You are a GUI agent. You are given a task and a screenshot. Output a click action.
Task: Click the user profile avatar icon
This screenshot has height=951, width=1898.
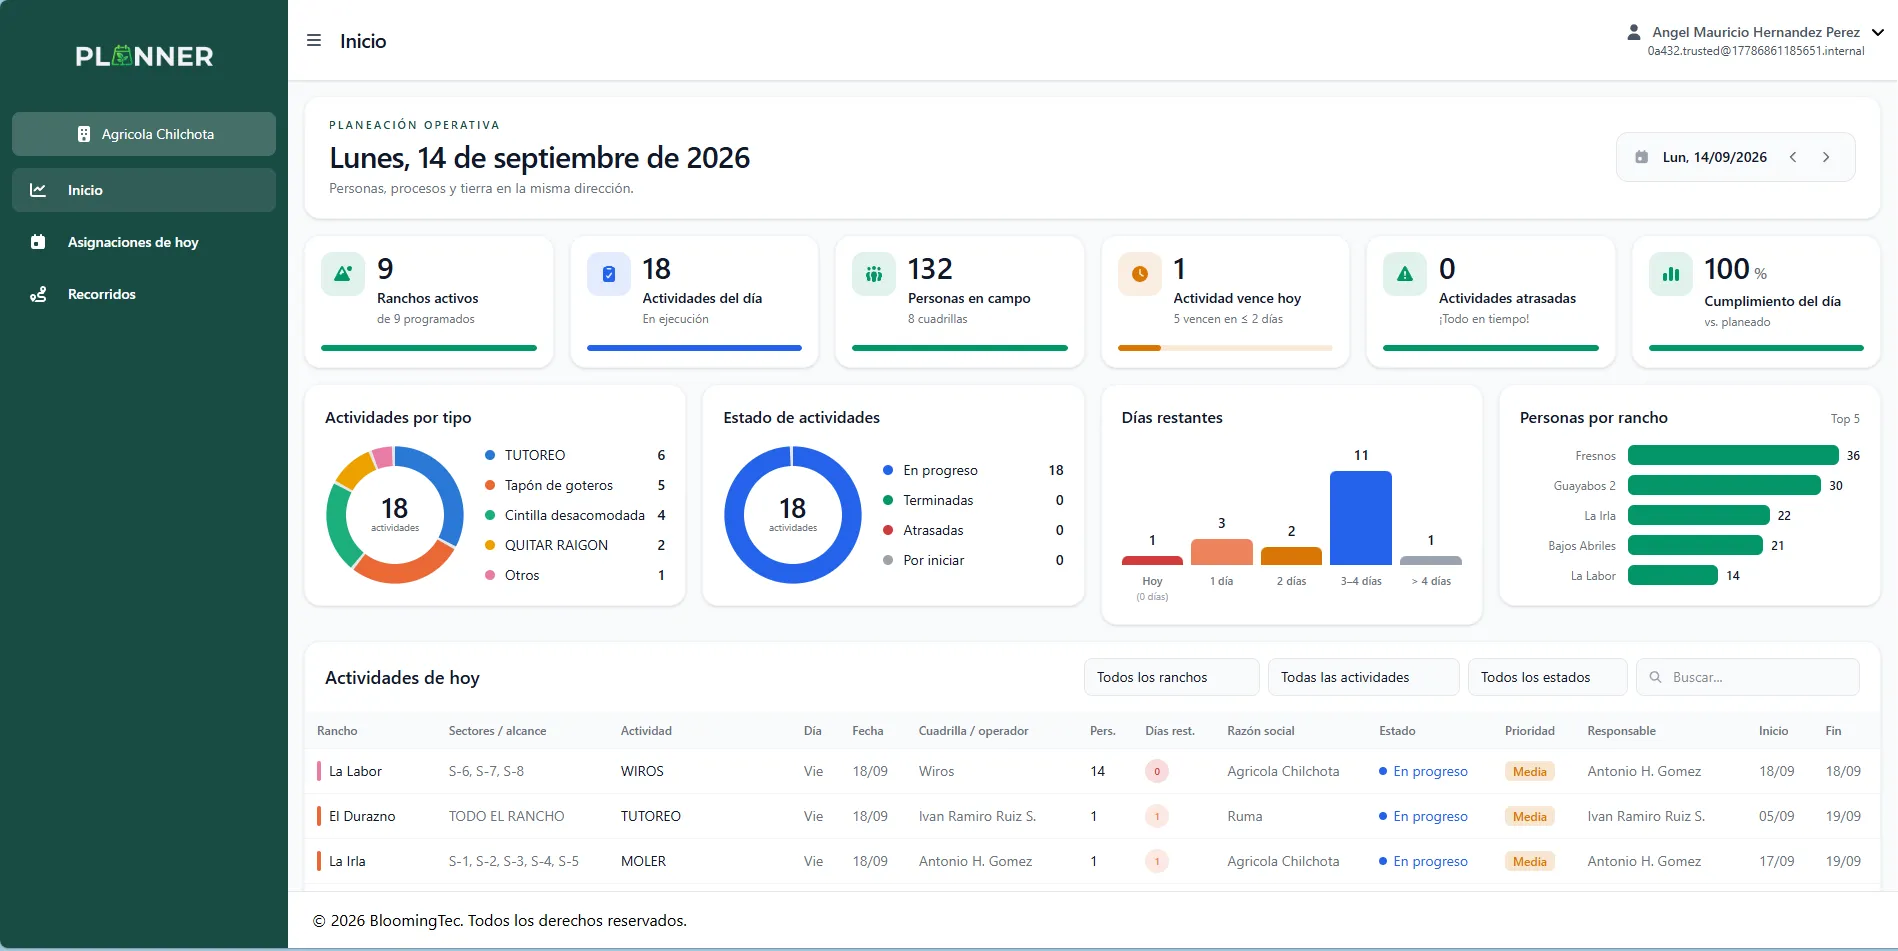pos(1634,32)
